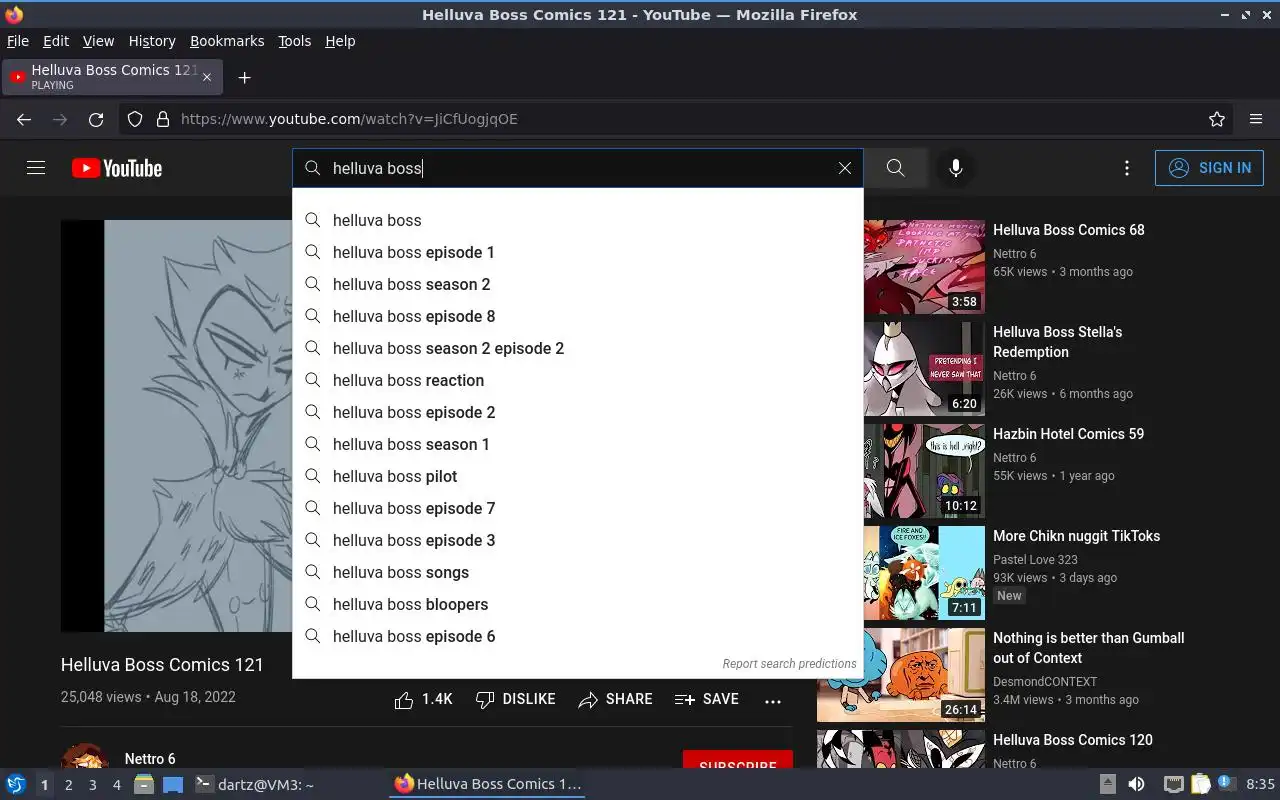Screen dimensions: 1280x800
Task: Click the Subscribe button
Action: tap(738, 760)
